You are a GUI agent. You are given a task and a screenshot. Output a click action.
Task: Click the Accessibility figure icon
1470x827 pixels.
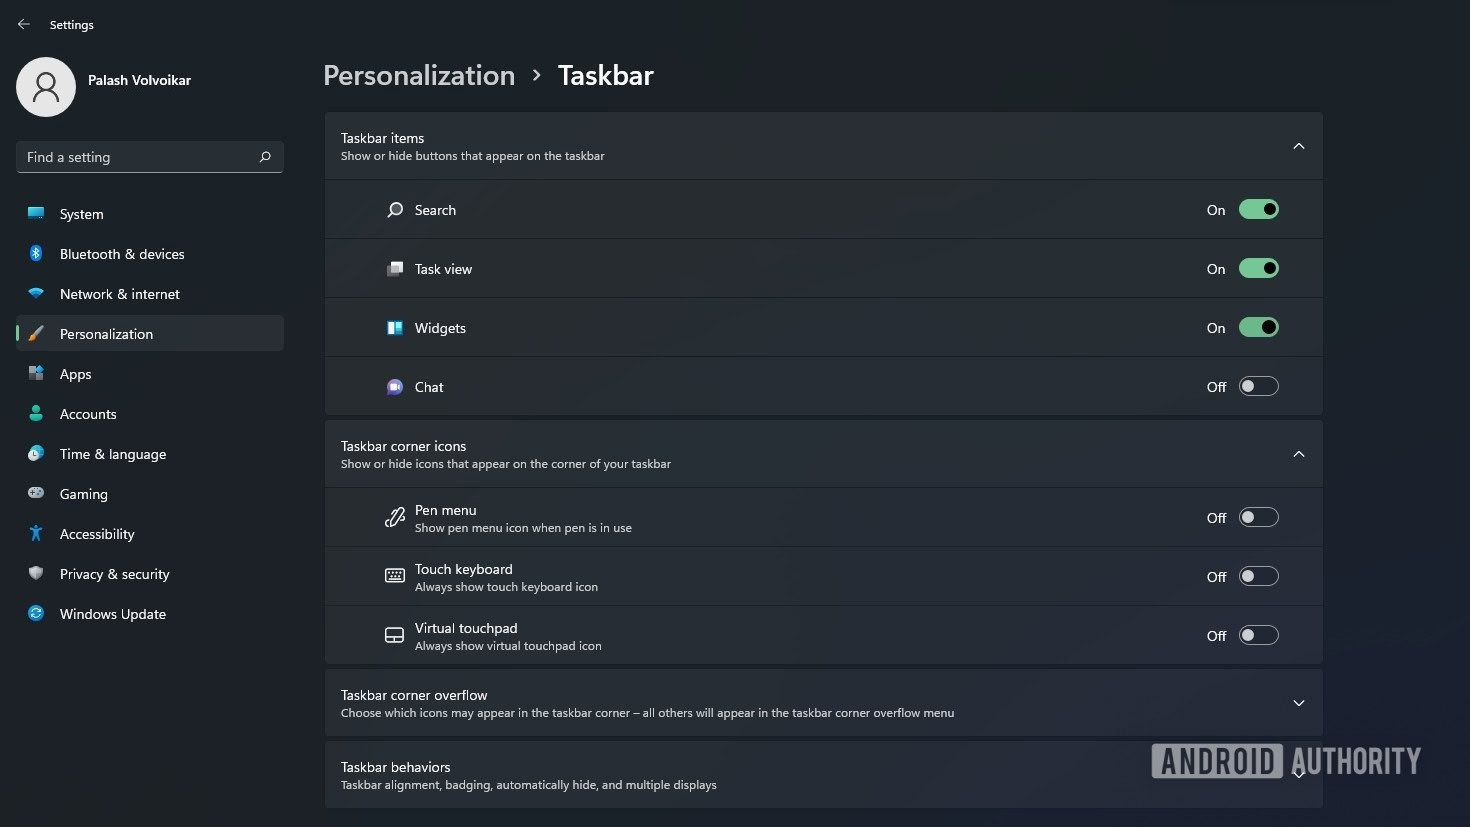point(36,534)
